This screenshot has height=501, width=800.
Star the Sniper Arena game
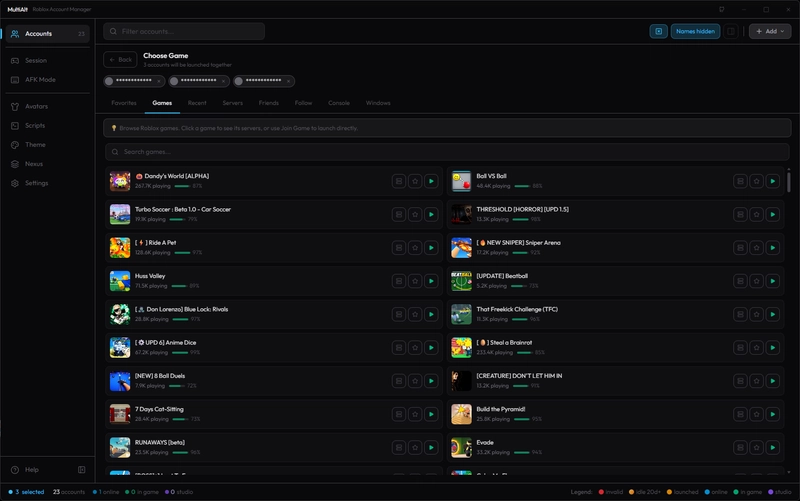pyautogui.click(x=757, y=247)
